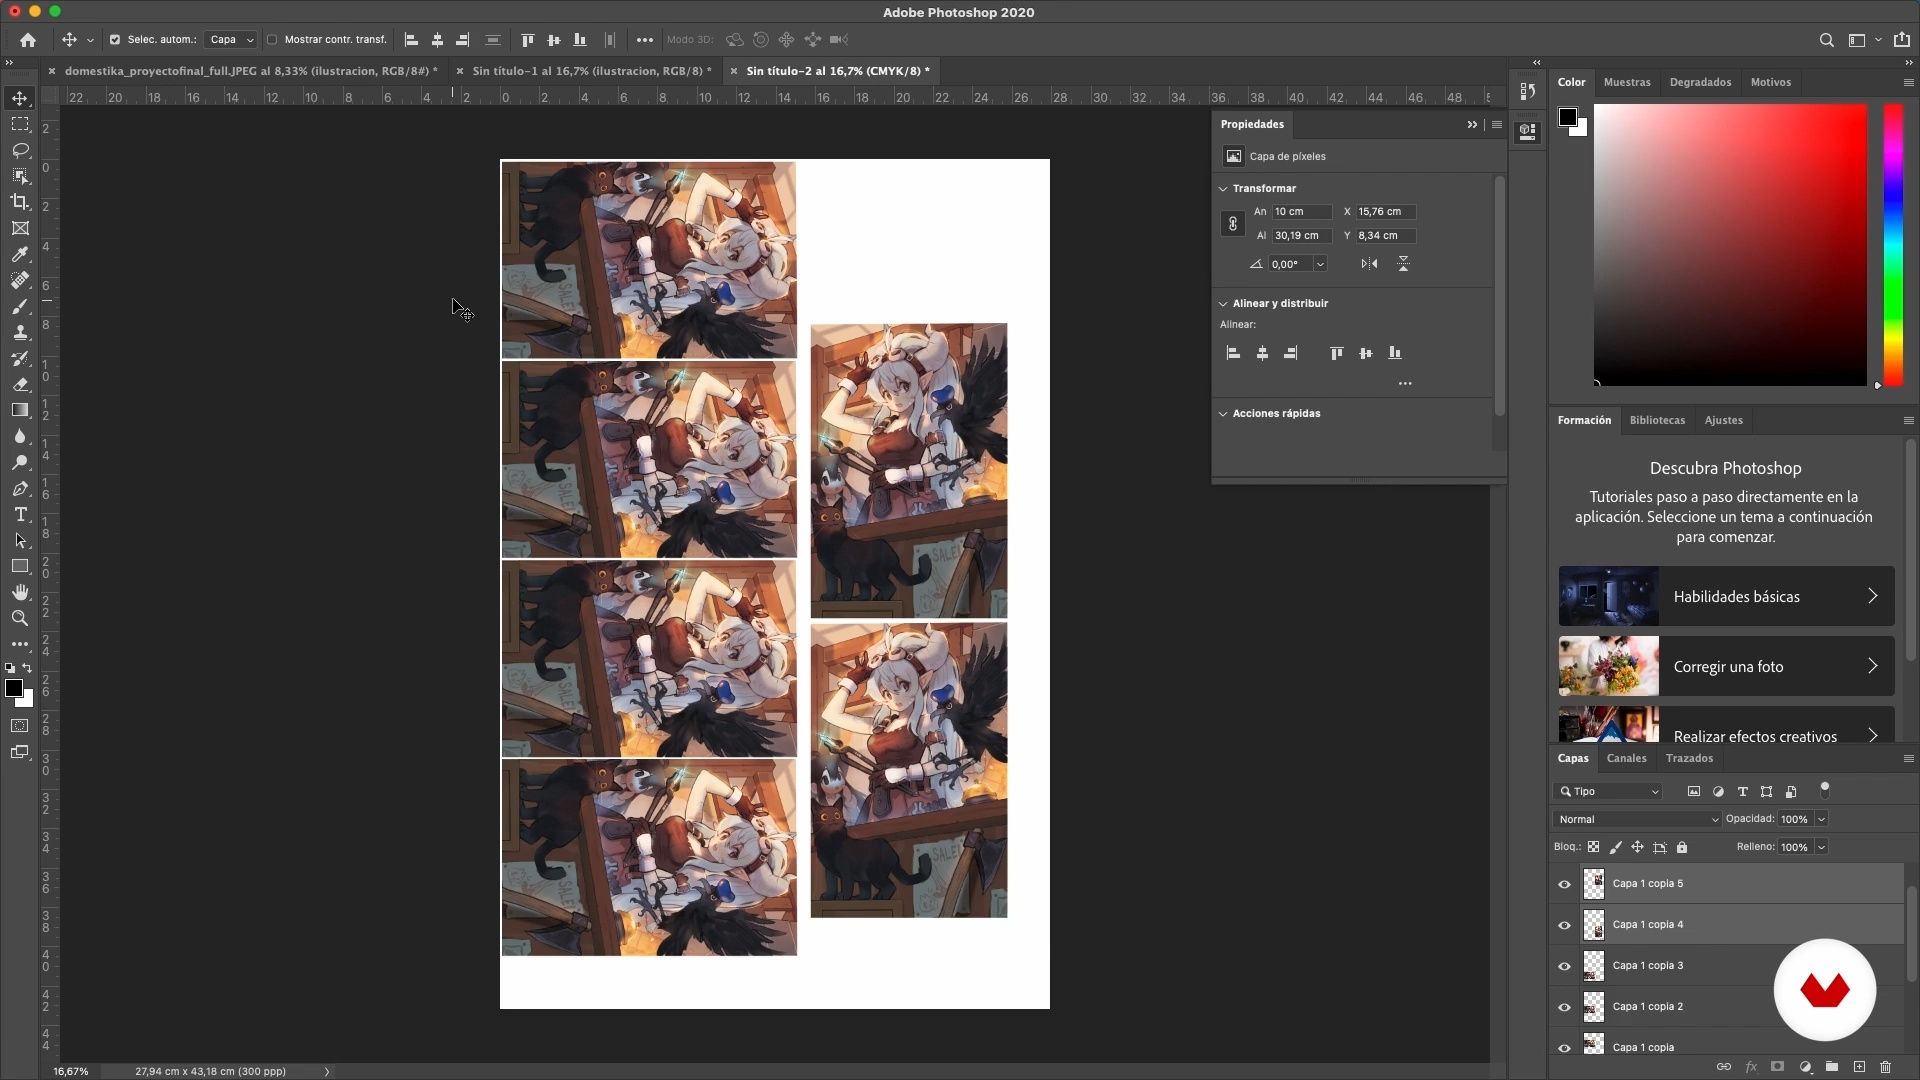Select the Crop tool

(x=20, y=202)
